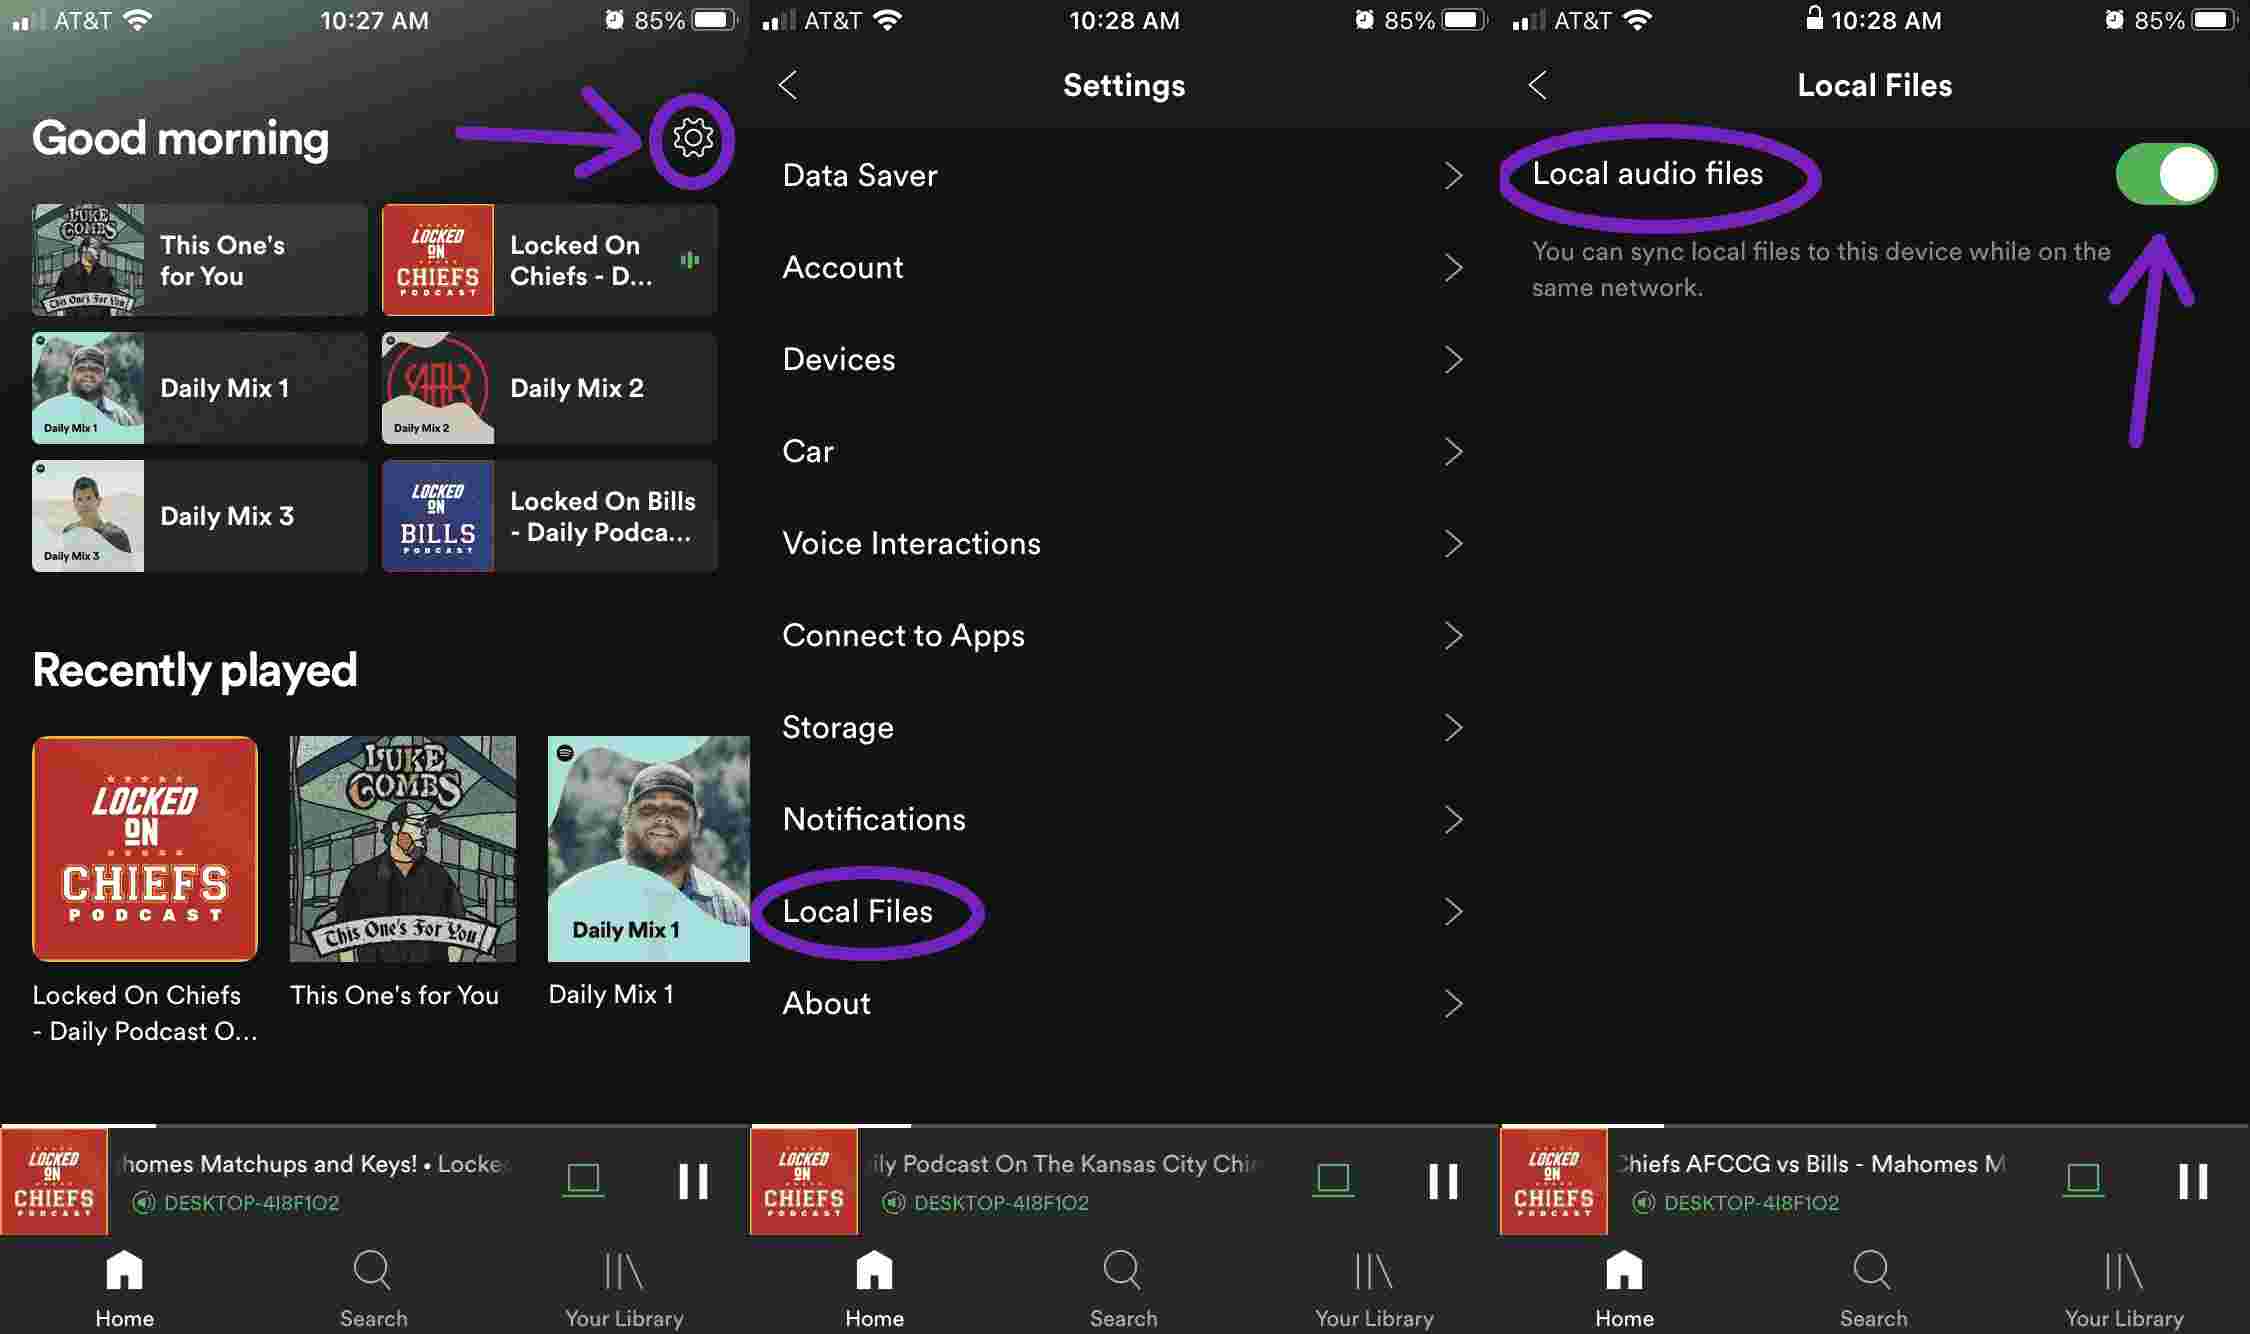Expand Notifications chevron
Image resolution: width=2250 pixels, height=1334 pixels.
1454,820
